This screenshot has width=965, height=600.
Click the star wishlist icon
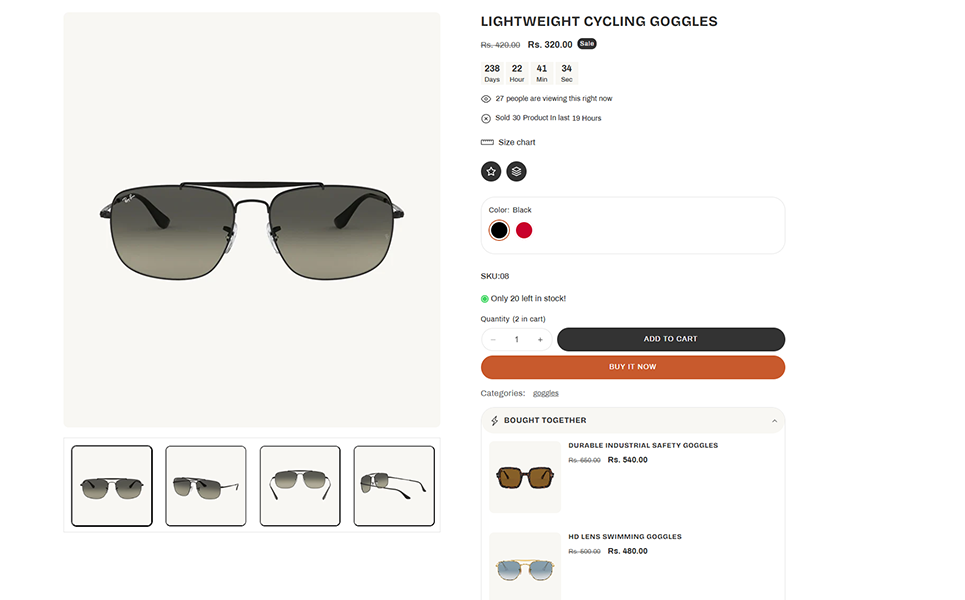point(491,171)
